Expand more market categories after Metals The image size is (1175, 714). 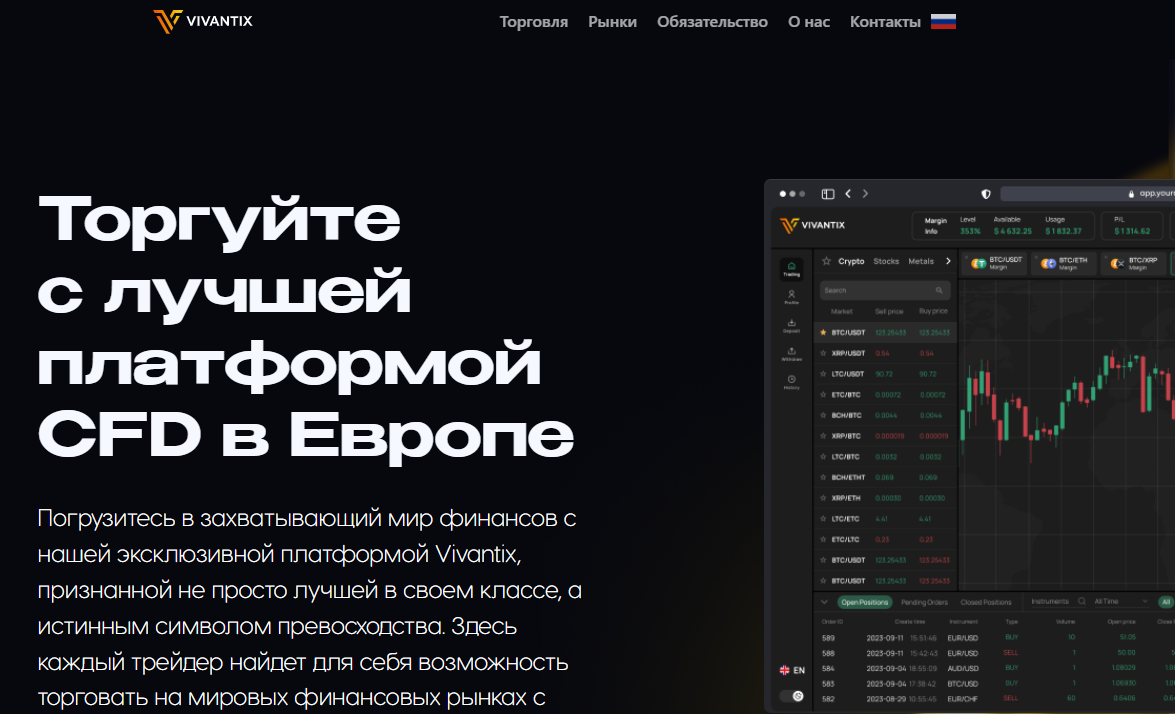click(x=948, y=261)
